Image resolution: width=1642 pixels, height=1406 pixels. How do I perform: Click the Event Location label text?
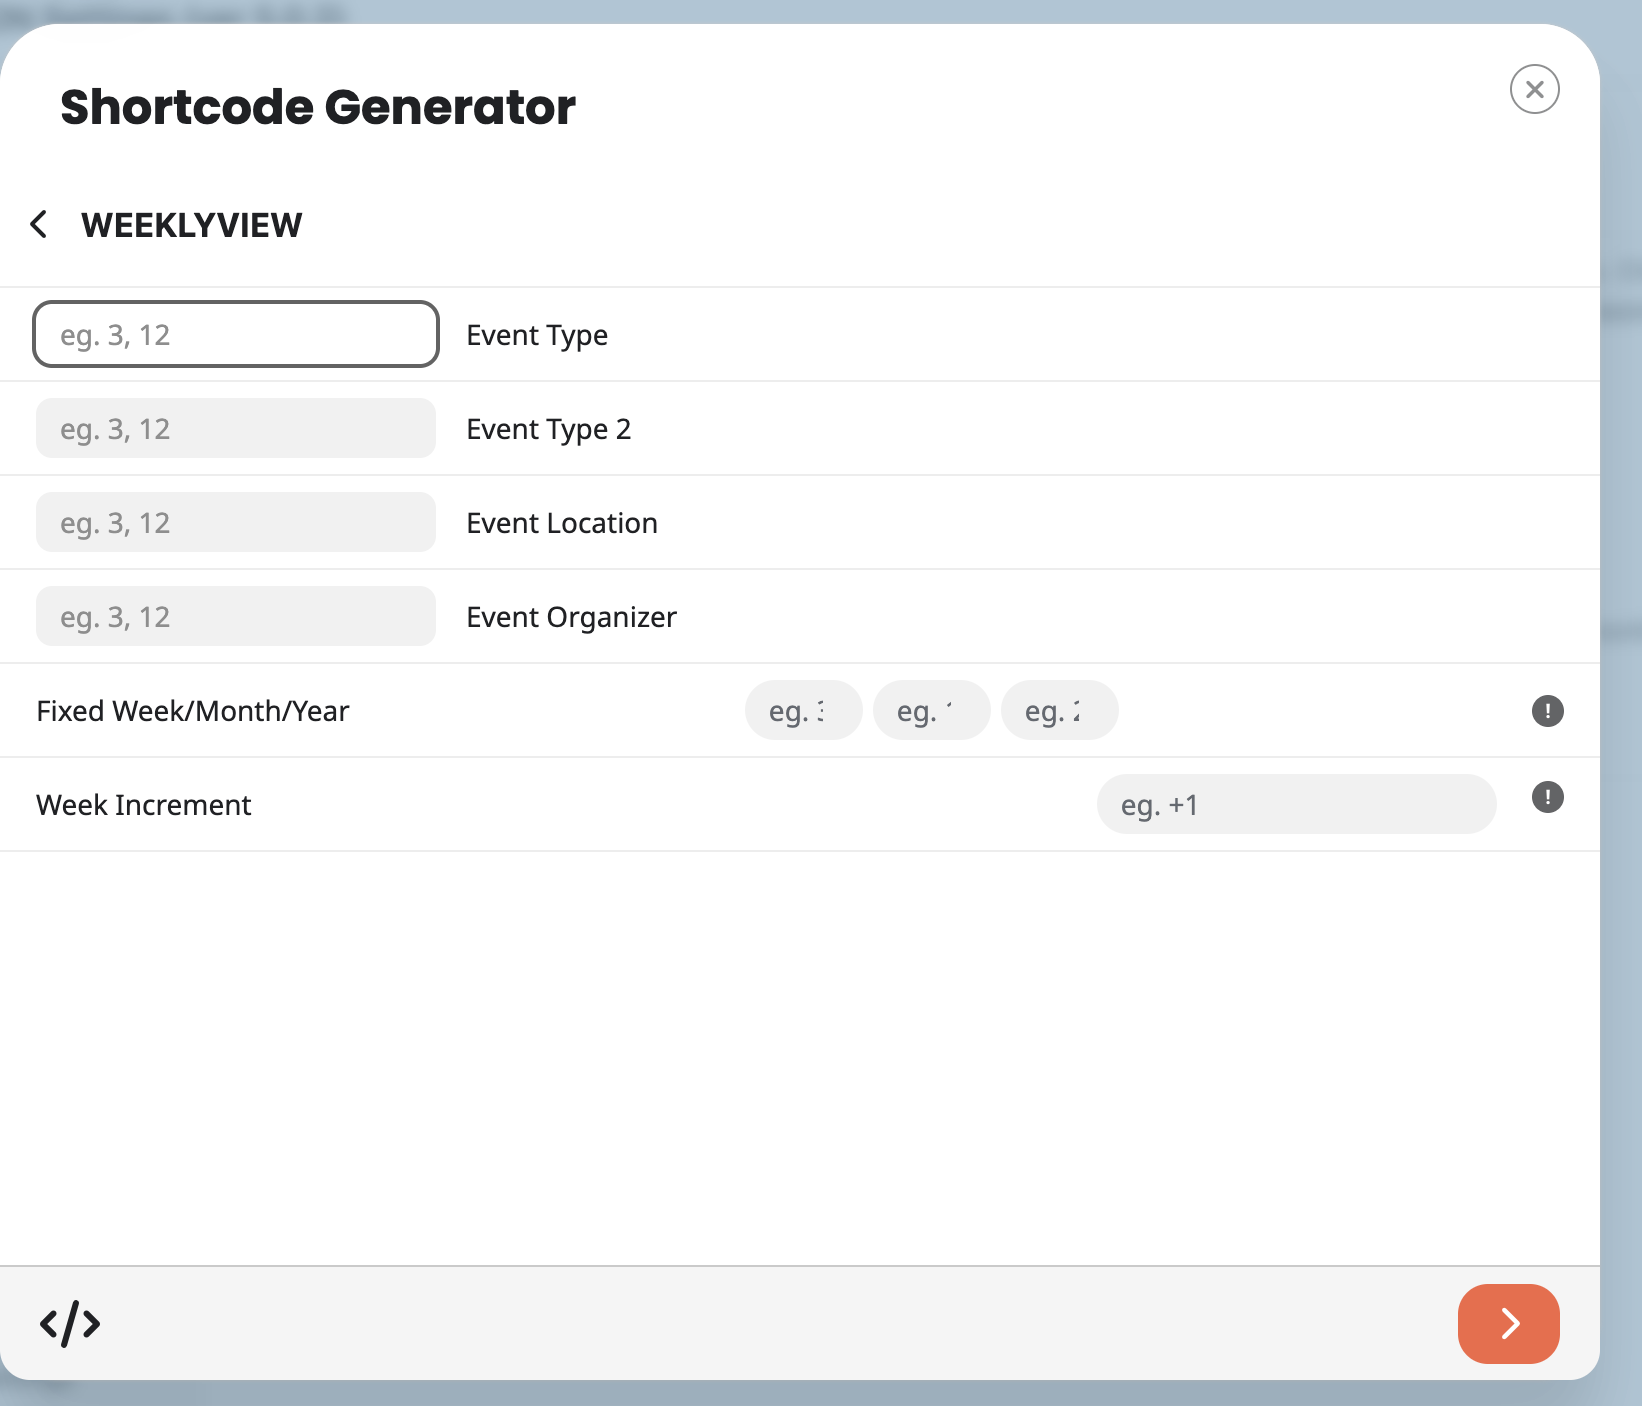pos(562,523)
